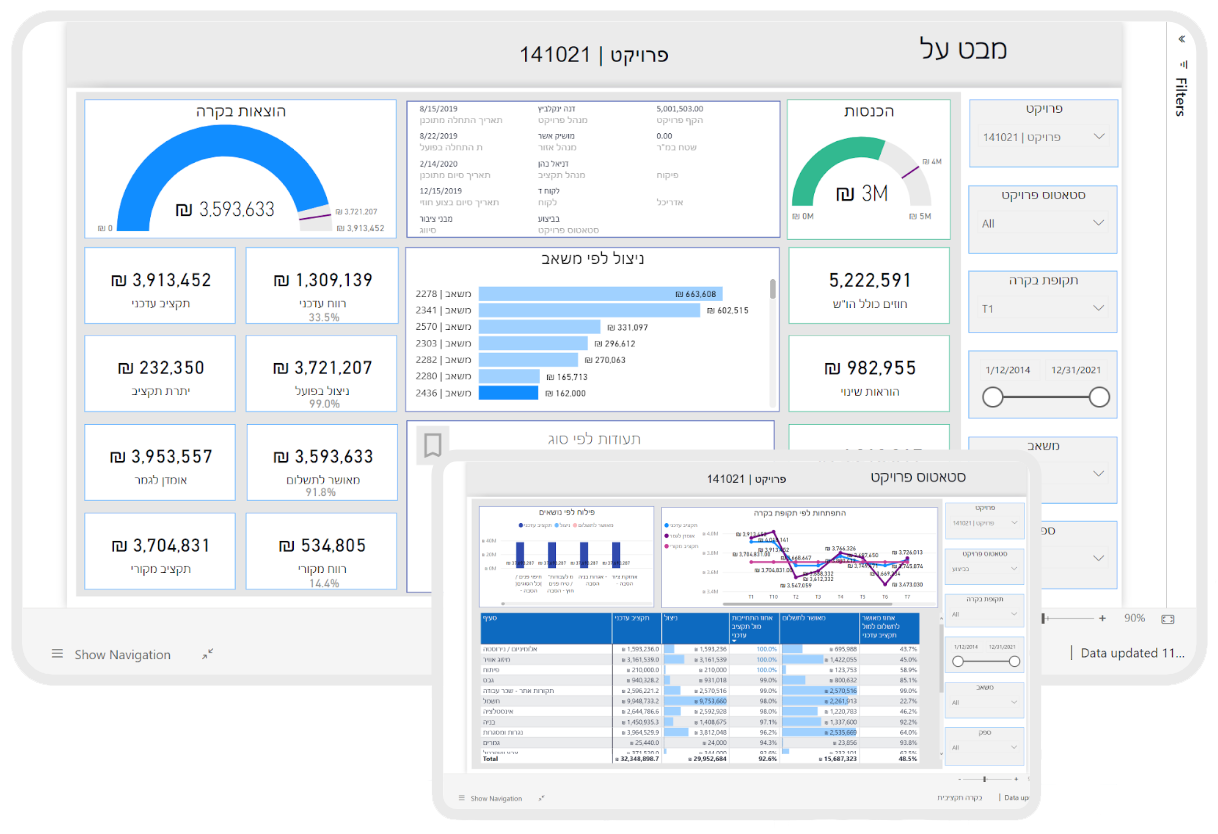Click the left date slider handle in front window
The height and width of the screenshot is (834, 1218).
957,661
